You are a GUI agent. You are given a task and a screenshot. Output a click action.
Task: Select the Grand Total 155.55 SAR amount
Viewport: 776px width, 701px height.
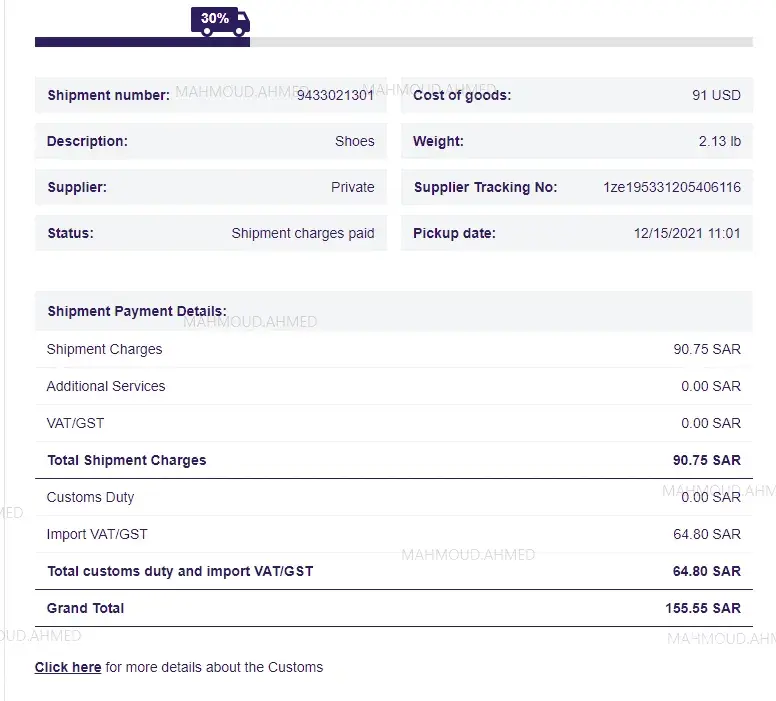coord(702,608)
